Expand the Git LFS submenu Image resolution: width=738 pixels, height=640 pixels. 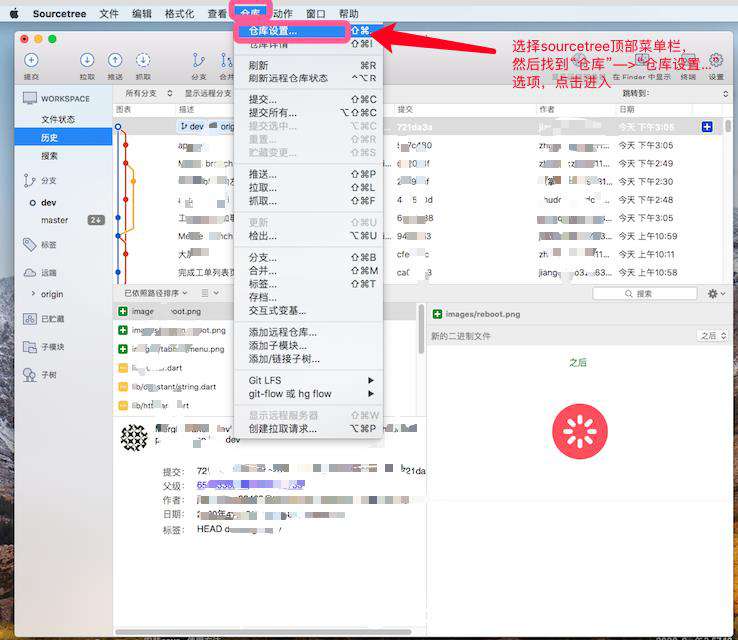[x=308, y=380]
